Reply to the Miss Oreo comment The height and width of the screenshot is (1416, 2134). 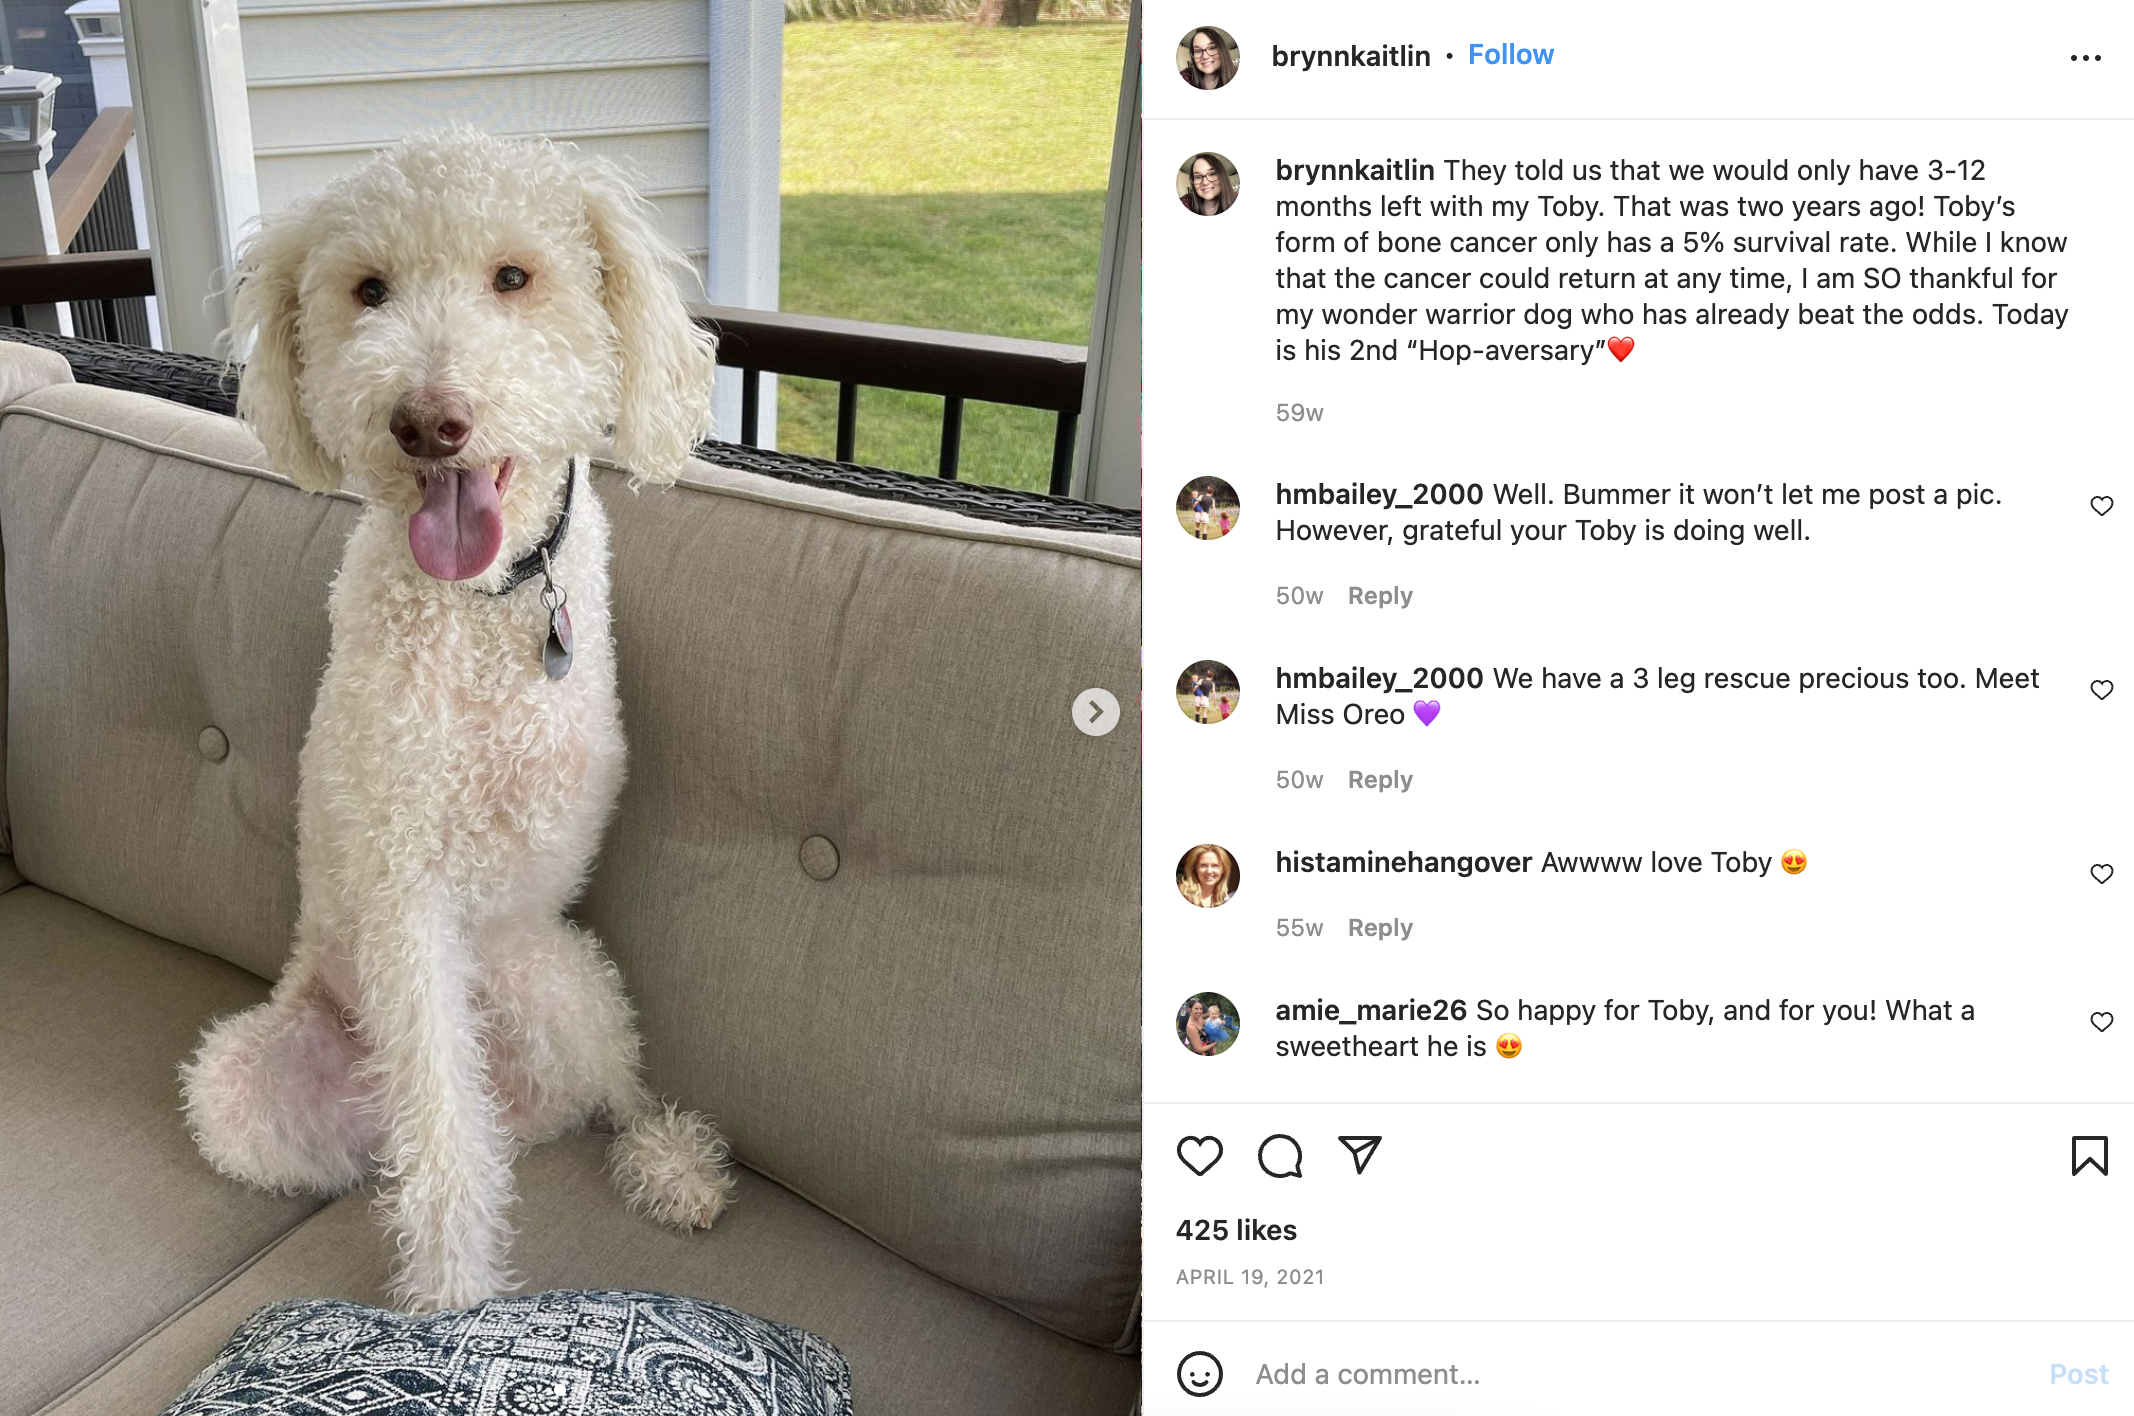[1380, 780]
